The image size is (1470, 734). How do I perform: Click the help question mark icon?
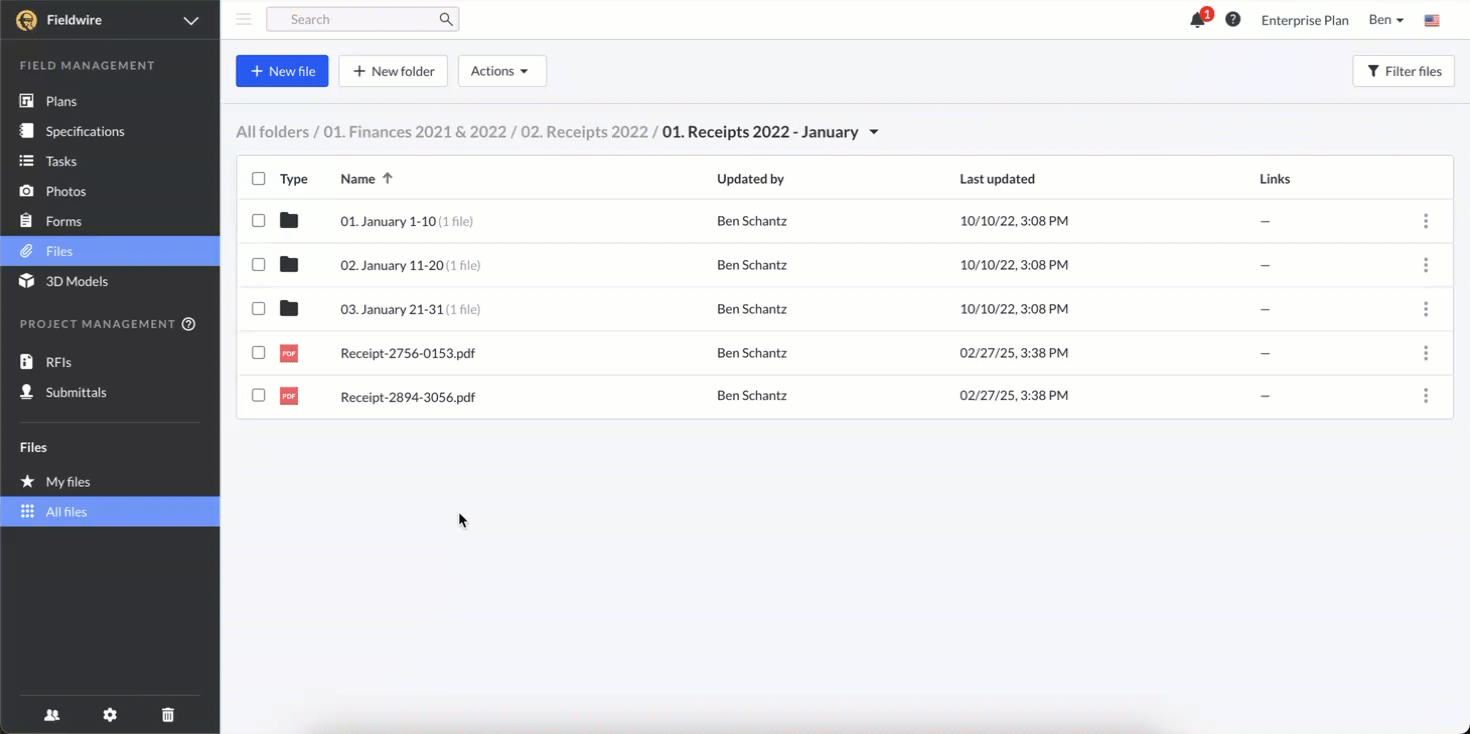1233,19
